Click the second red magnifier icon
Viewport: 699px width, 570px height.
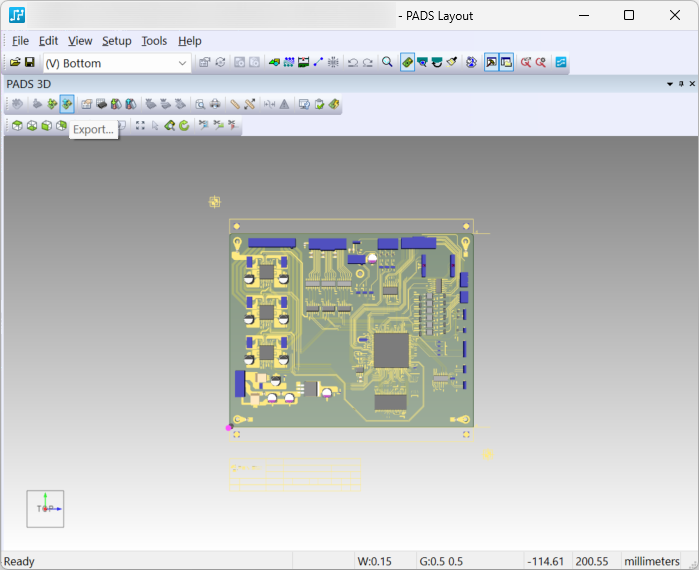click(x=541, y=62)
